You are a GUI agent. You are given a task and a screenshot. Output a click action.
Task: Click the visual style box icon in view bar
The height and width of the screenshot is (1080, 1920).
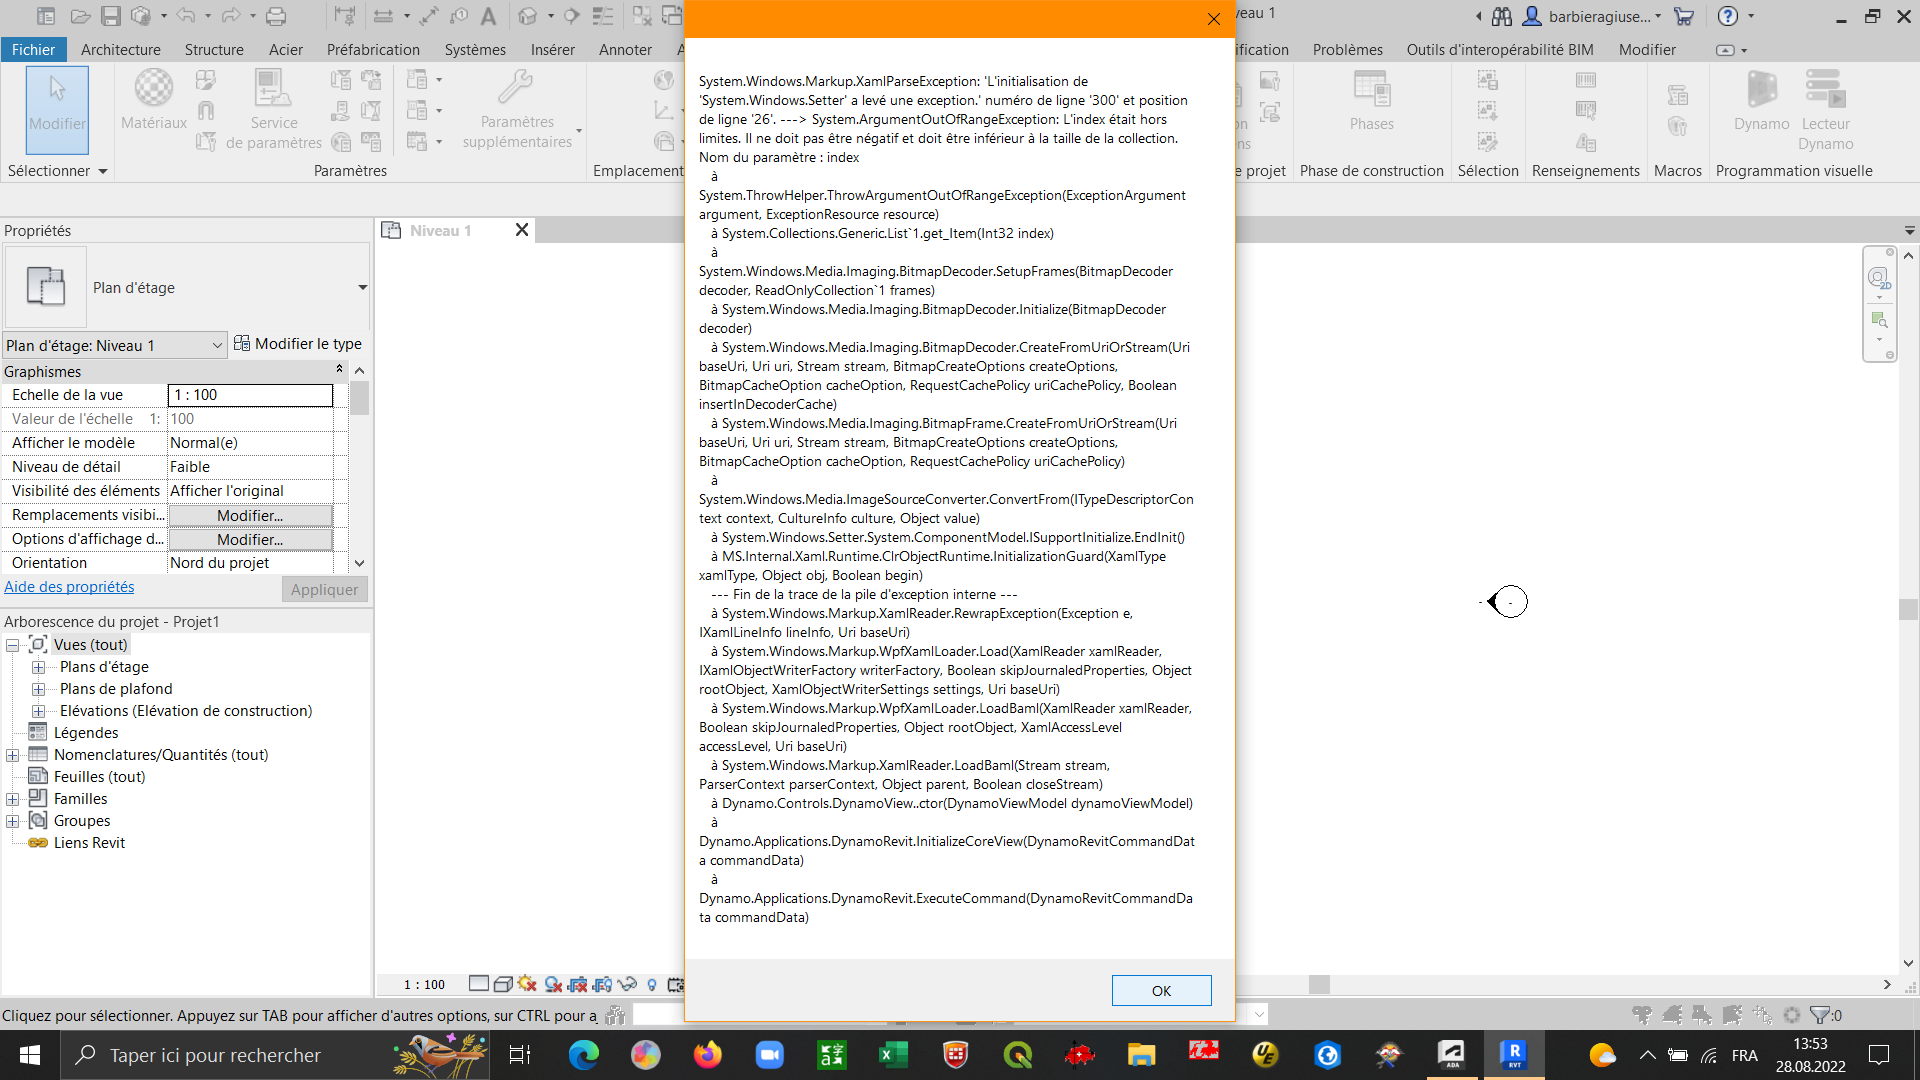click(503, 984)
